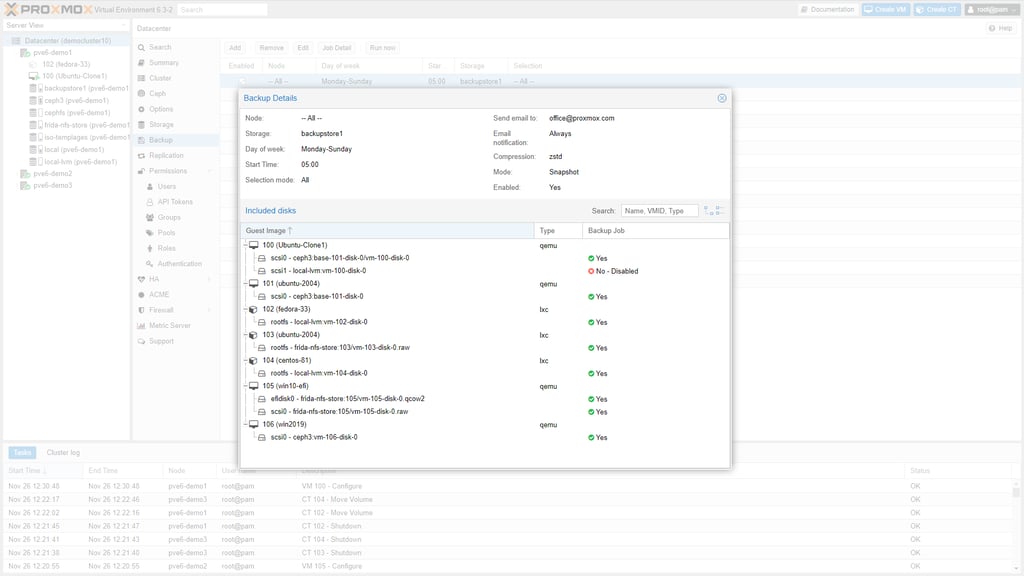Open the Firewall panel
The image size is (1024, 576).
click(158, 309)
